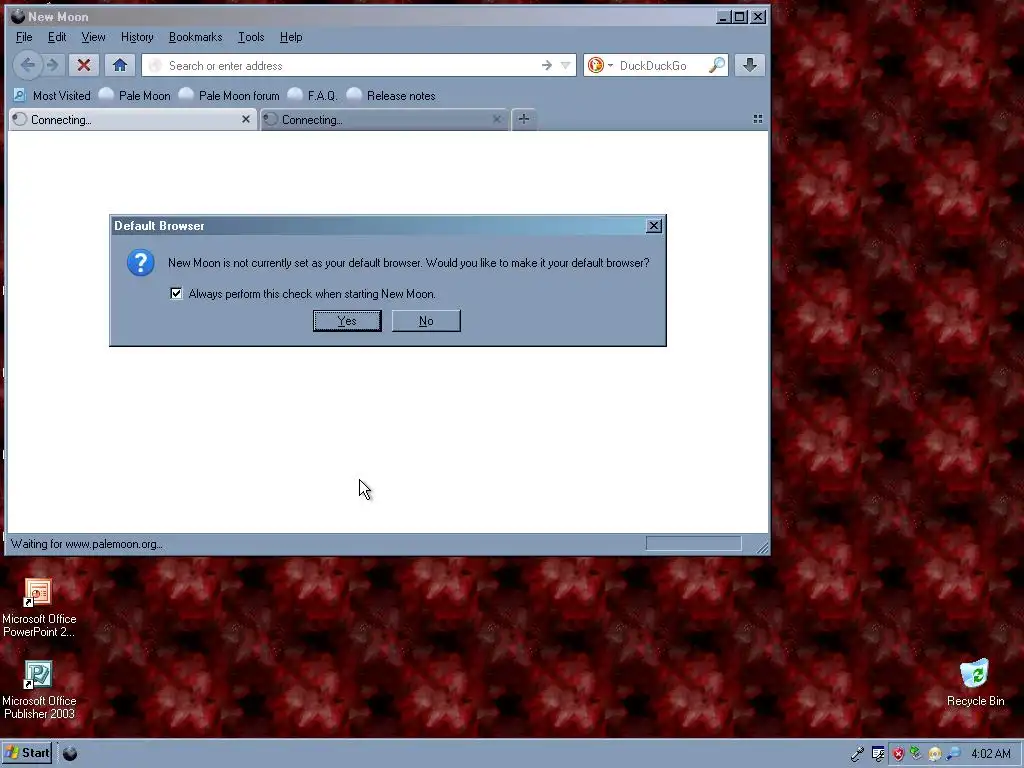Go to the Home page button
1024x768 pixels.
120,65
